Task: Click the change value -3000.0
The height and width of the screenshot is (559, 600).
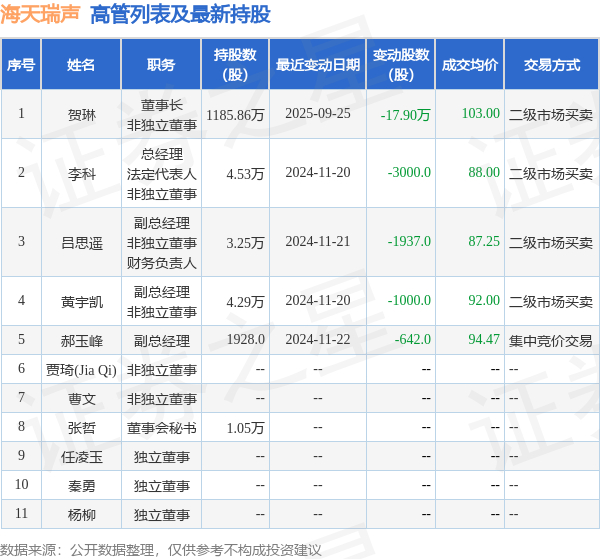Action: click(x=409, y=173)
